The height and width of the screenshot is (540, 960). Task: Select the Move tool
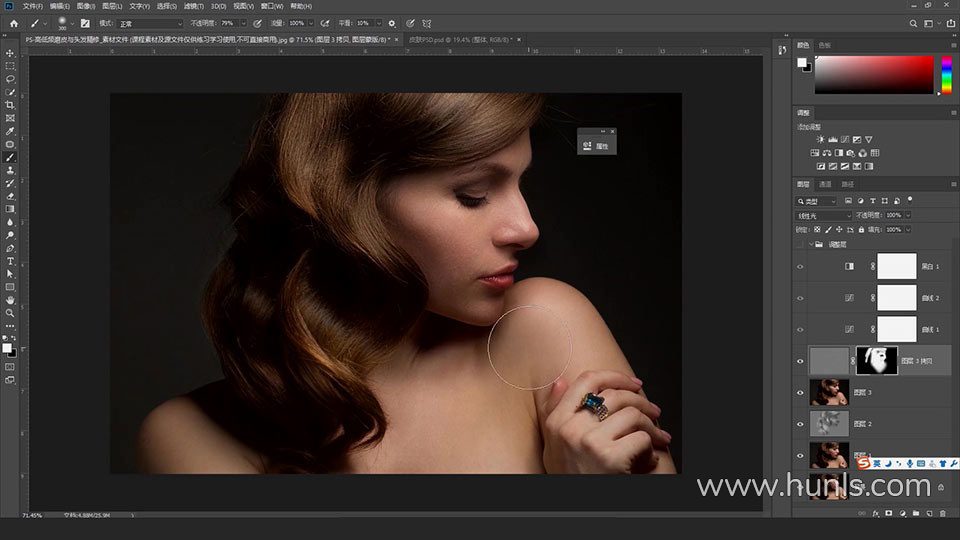10,53
